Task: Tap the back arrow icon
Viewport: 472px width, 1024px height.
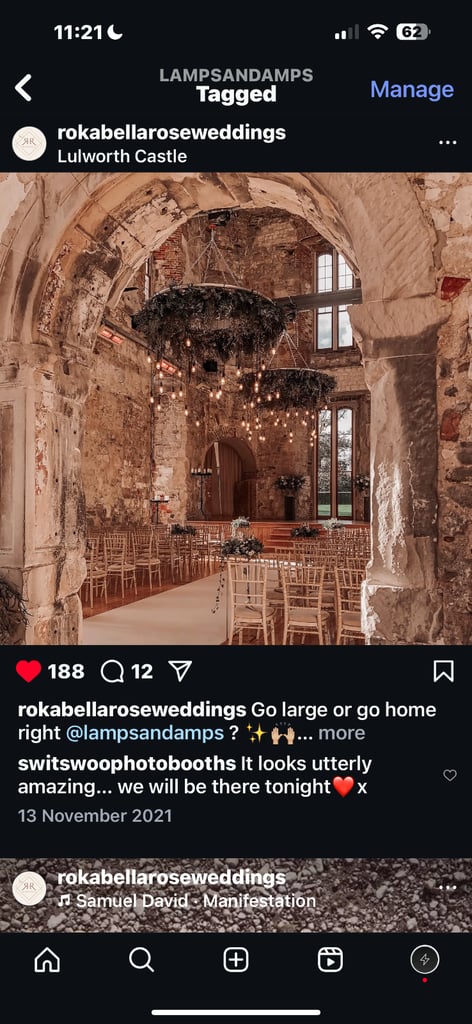Action: (24, 88)
